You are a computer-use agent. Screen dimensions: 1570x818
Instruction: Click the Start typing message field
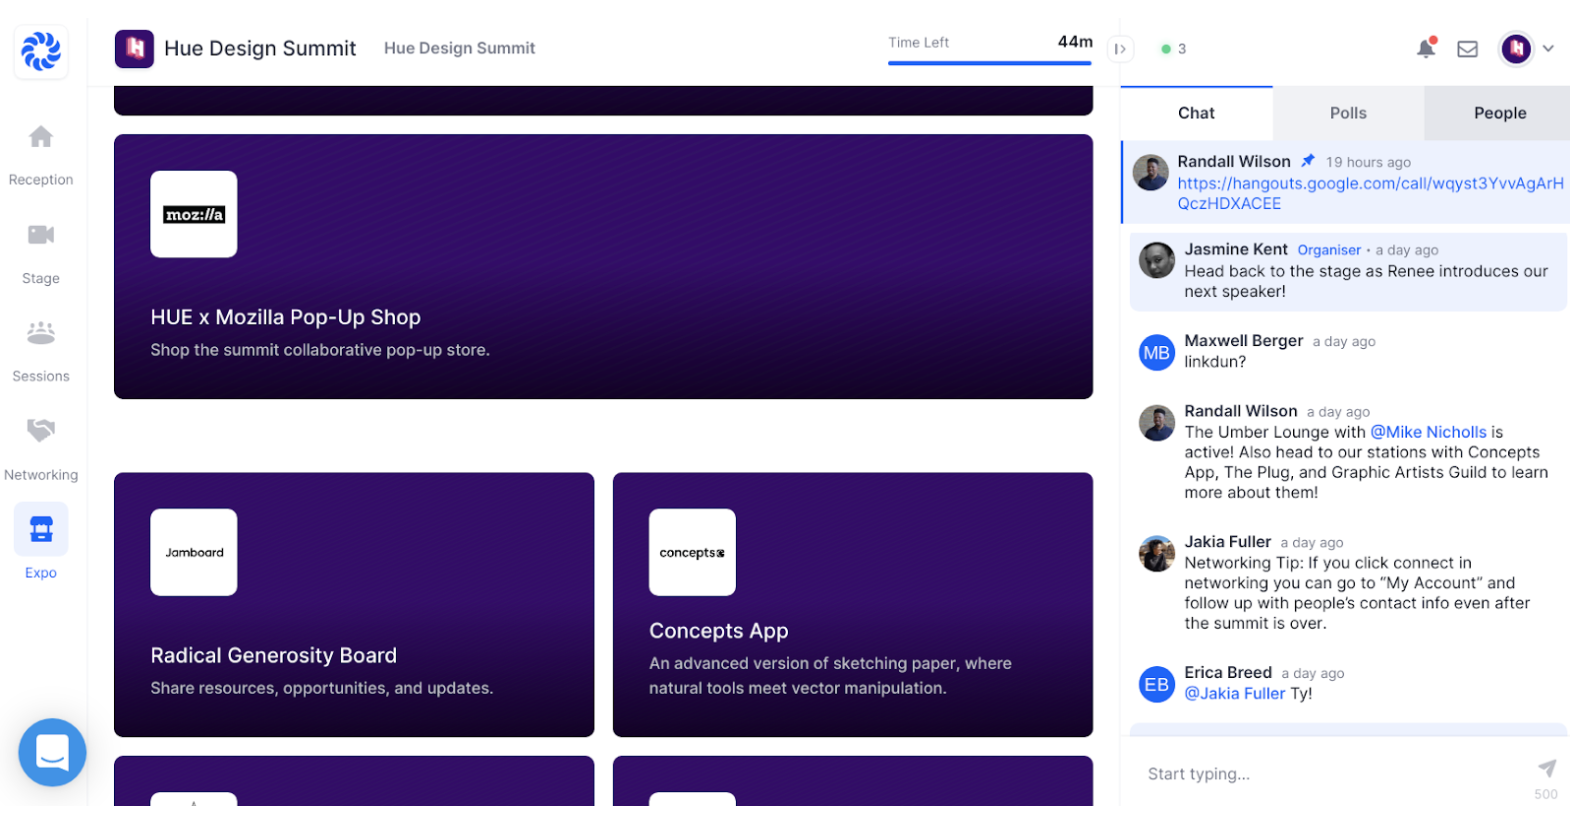point(1330,774)
